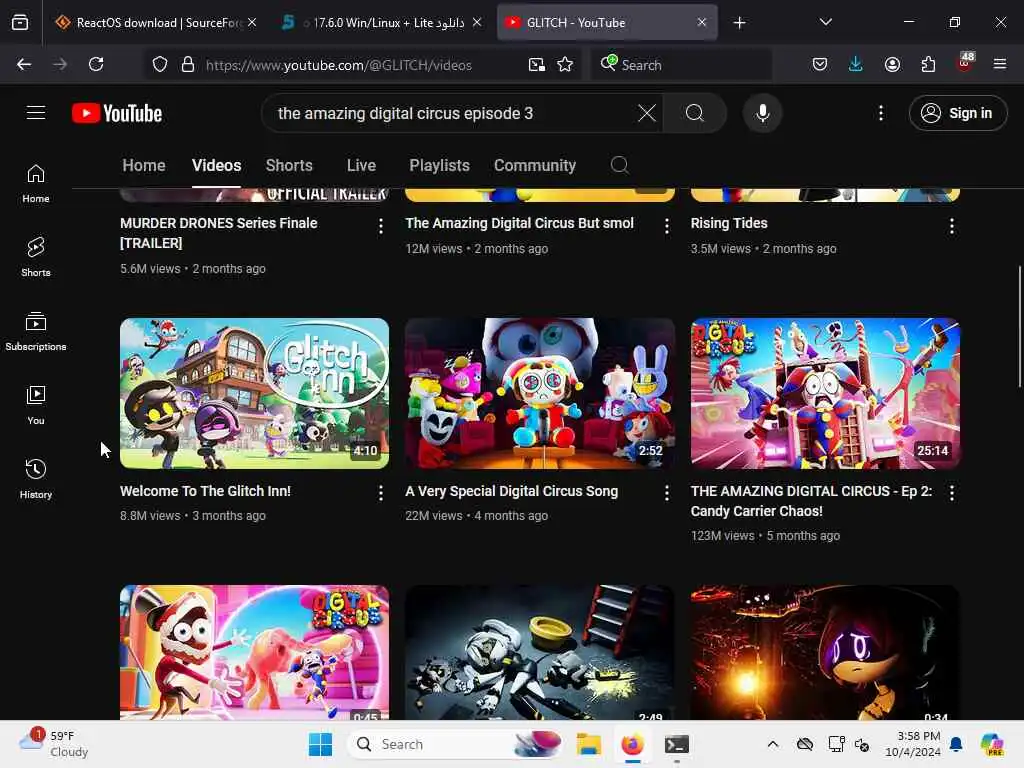
Task: Click the page vertical scrollbar thumb
Action: click(x=1019, y=327)
